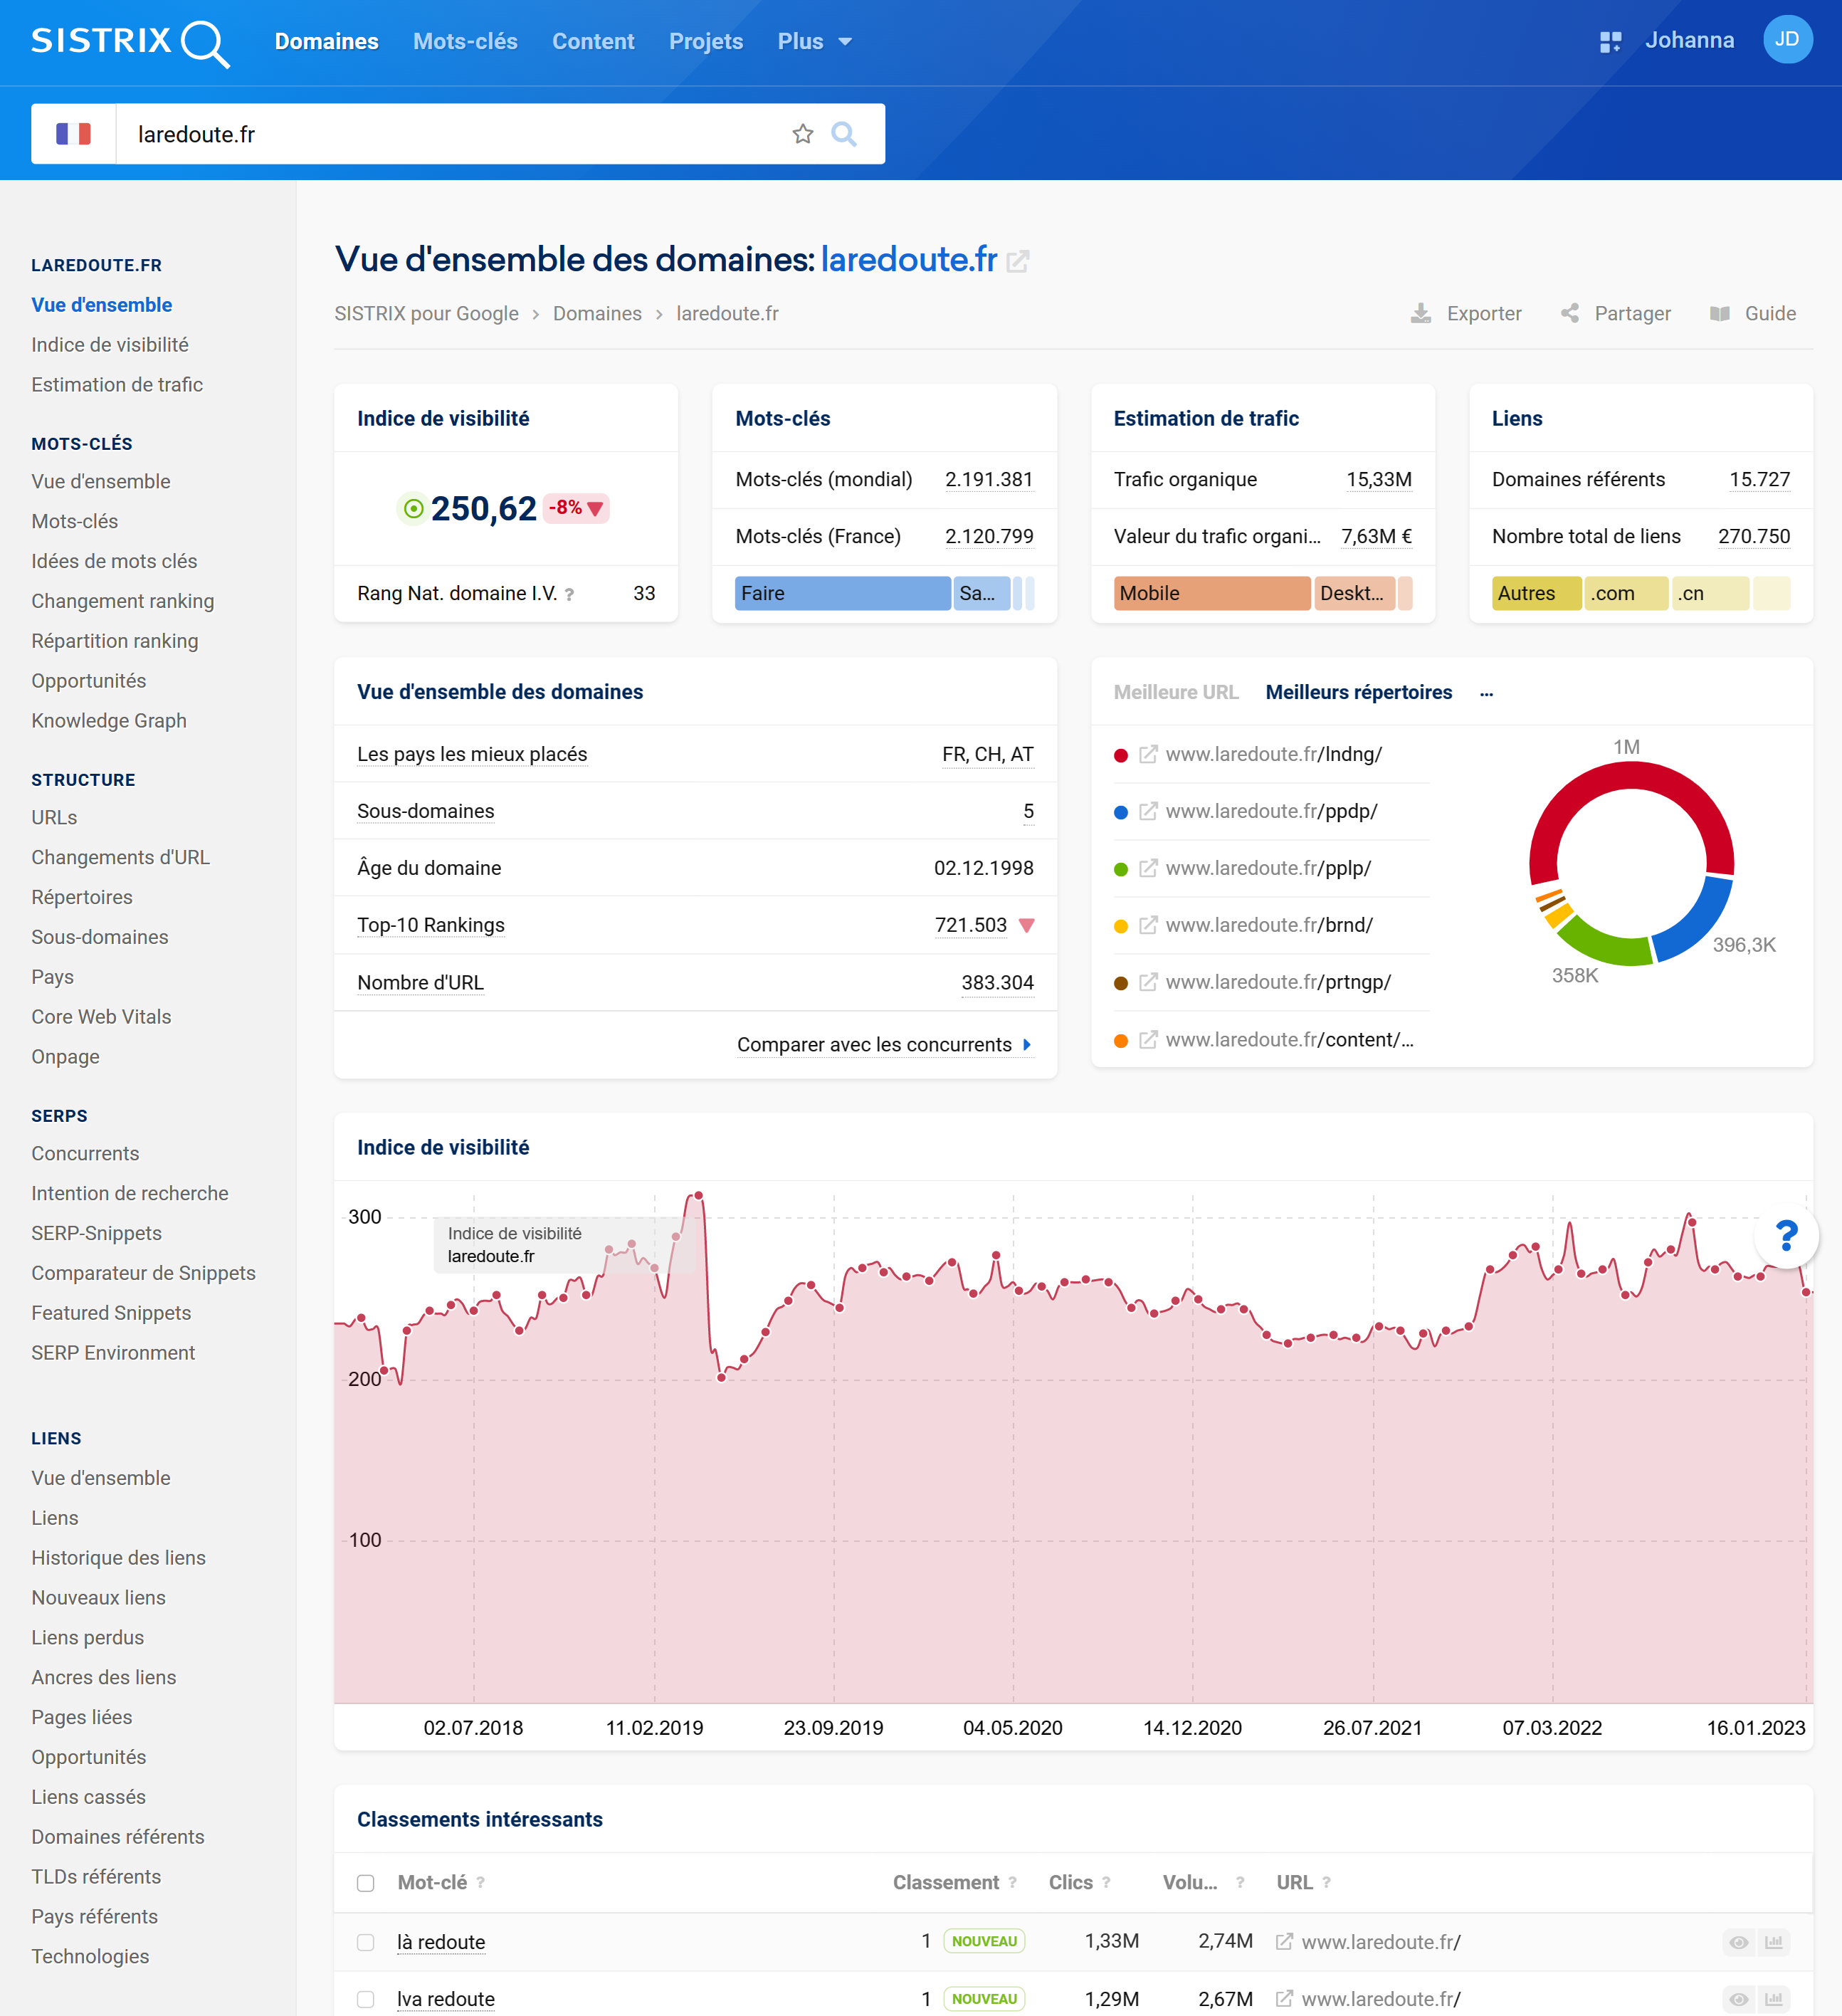Click the help icon next to Mot-clé column
1842x2016 pixels.
(480, 1883)
